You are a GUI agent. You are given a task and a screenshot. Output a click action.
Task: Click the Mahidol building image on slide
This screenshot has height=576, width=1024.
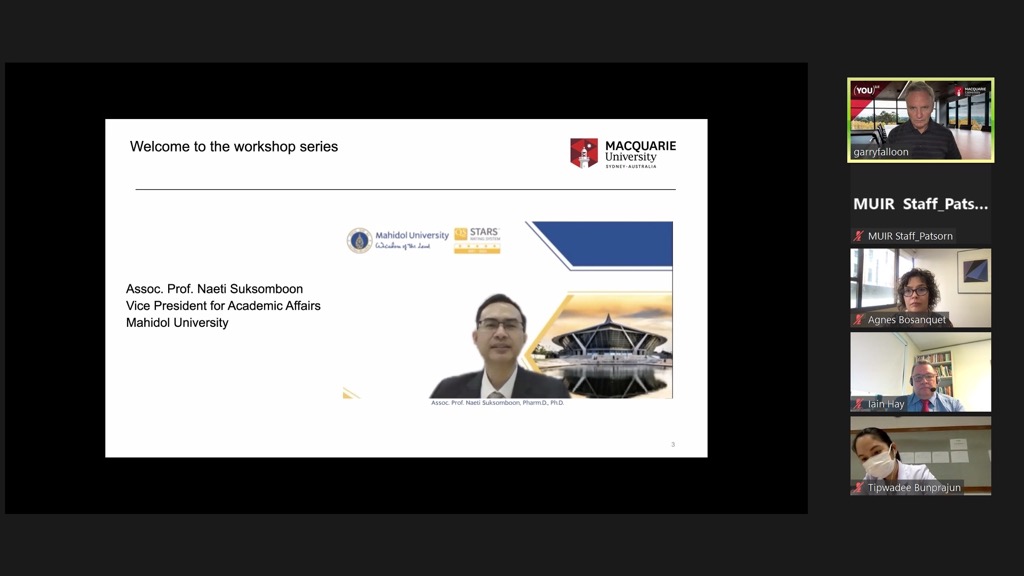(x=612, y=345)
